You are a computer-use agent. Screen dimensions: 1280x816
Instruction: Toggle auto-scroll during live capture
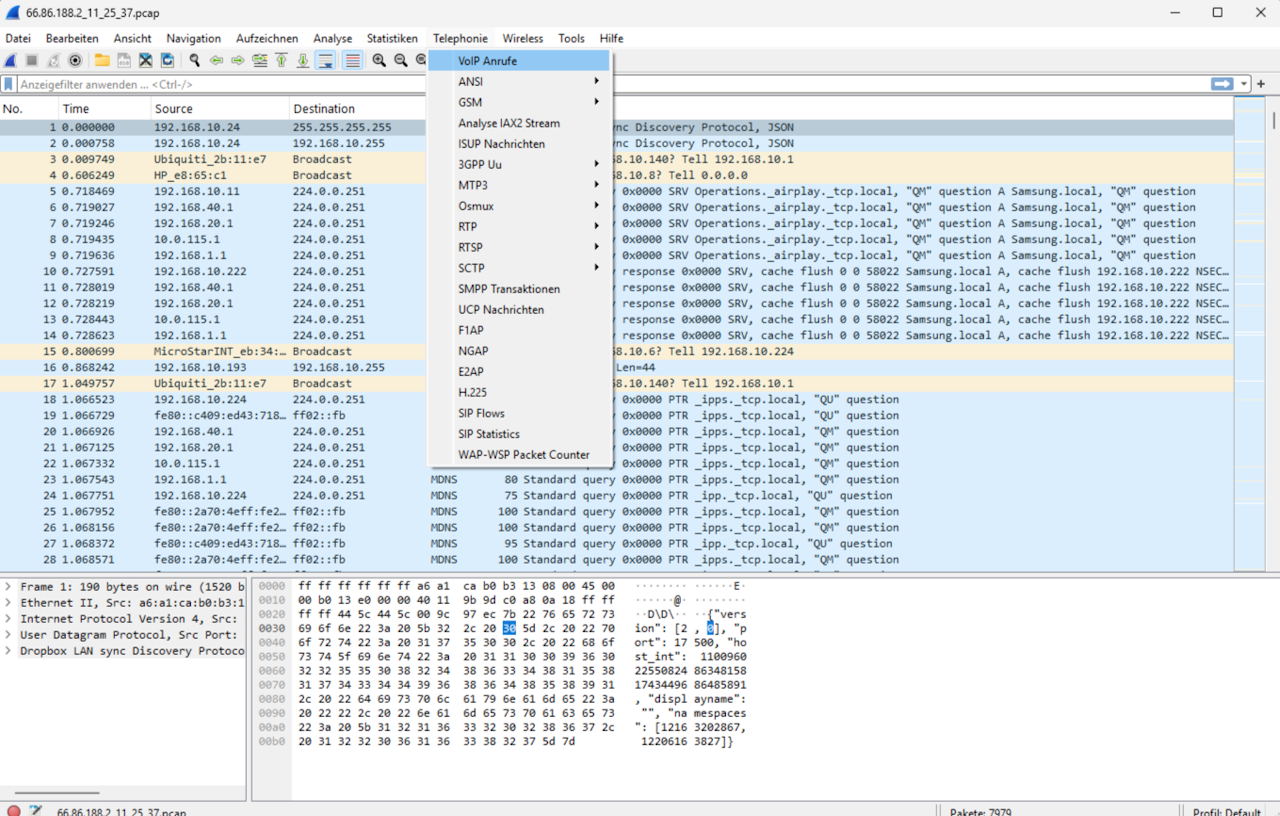[325, 60]
